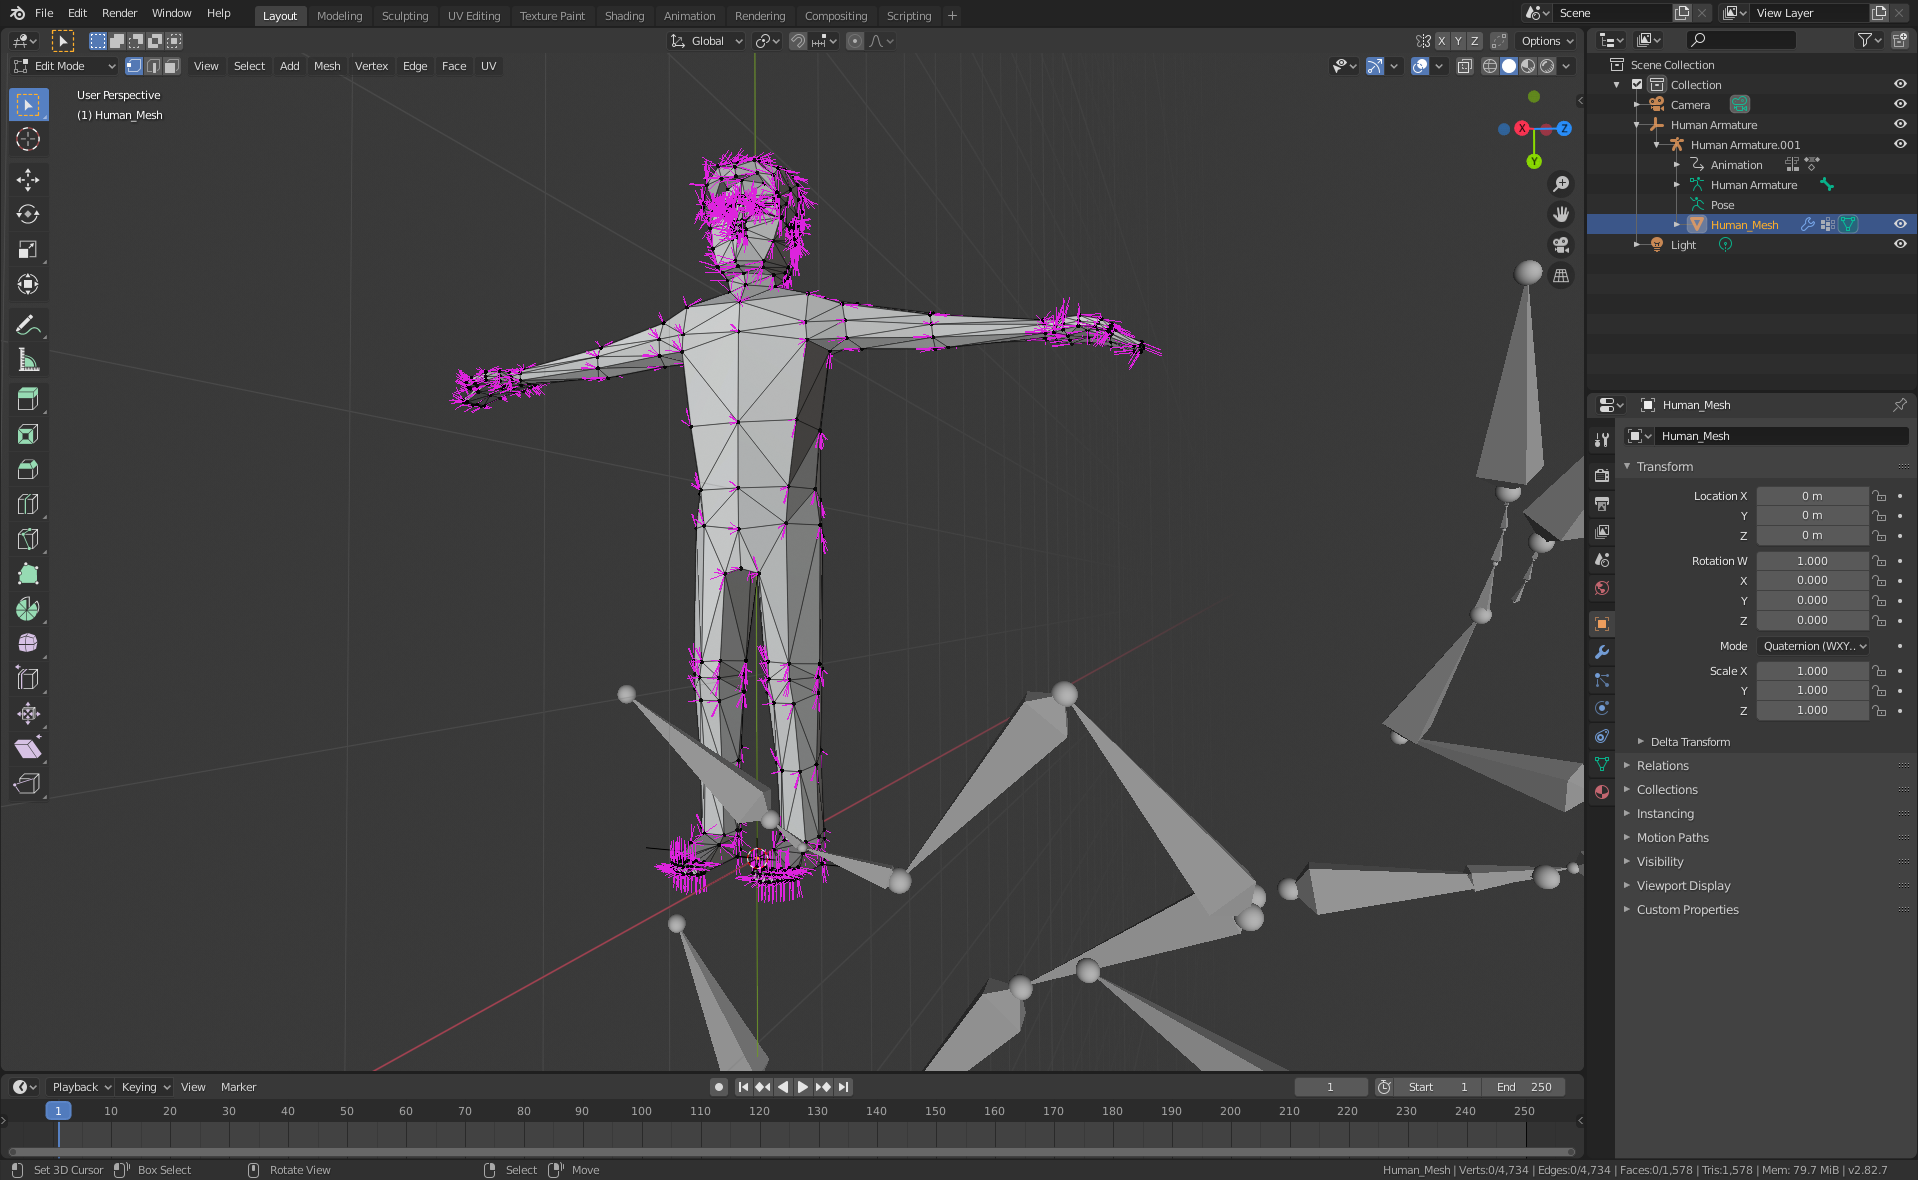Switch to the Material Properties tab
Viewport: 1918px width, 1180px height.
click(x=1601, y=792)
